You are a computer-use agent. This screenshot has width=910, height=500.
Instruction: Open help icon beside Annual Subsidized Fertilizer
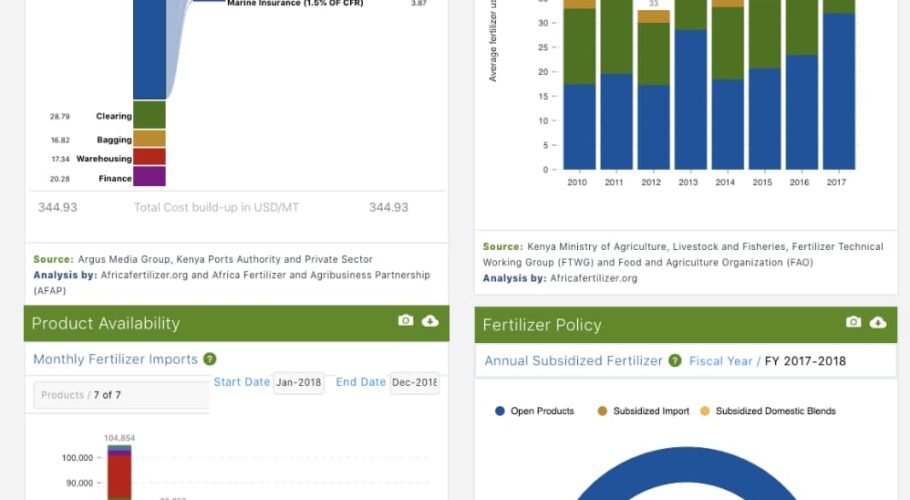click(675, 360)
